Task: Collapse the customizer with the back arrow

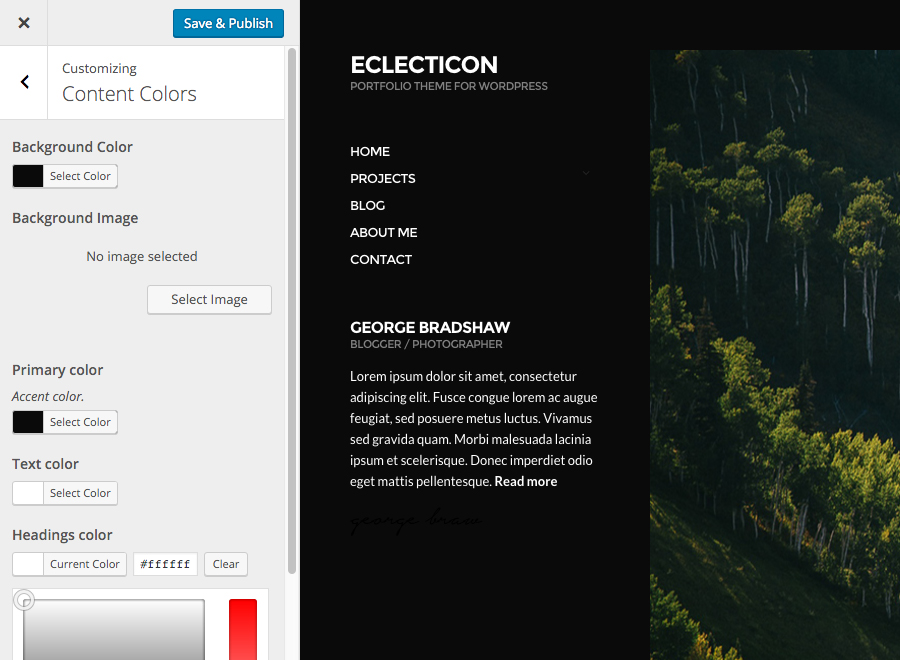Action: (23, 81)
